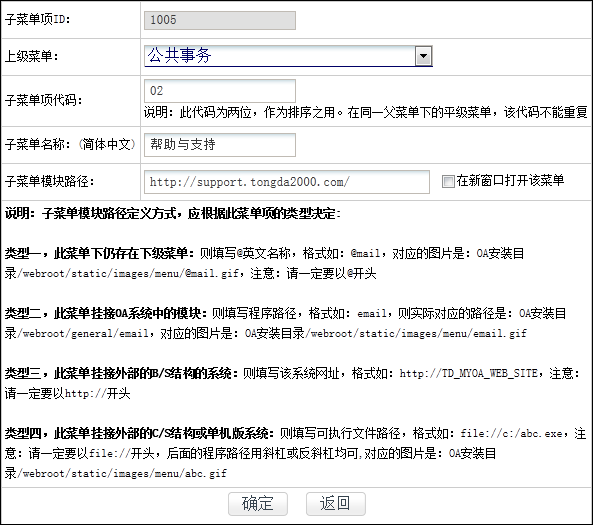
Task: Click the example text http://TD_MYOA_WEB_SITE
Action: click(469, 373)
